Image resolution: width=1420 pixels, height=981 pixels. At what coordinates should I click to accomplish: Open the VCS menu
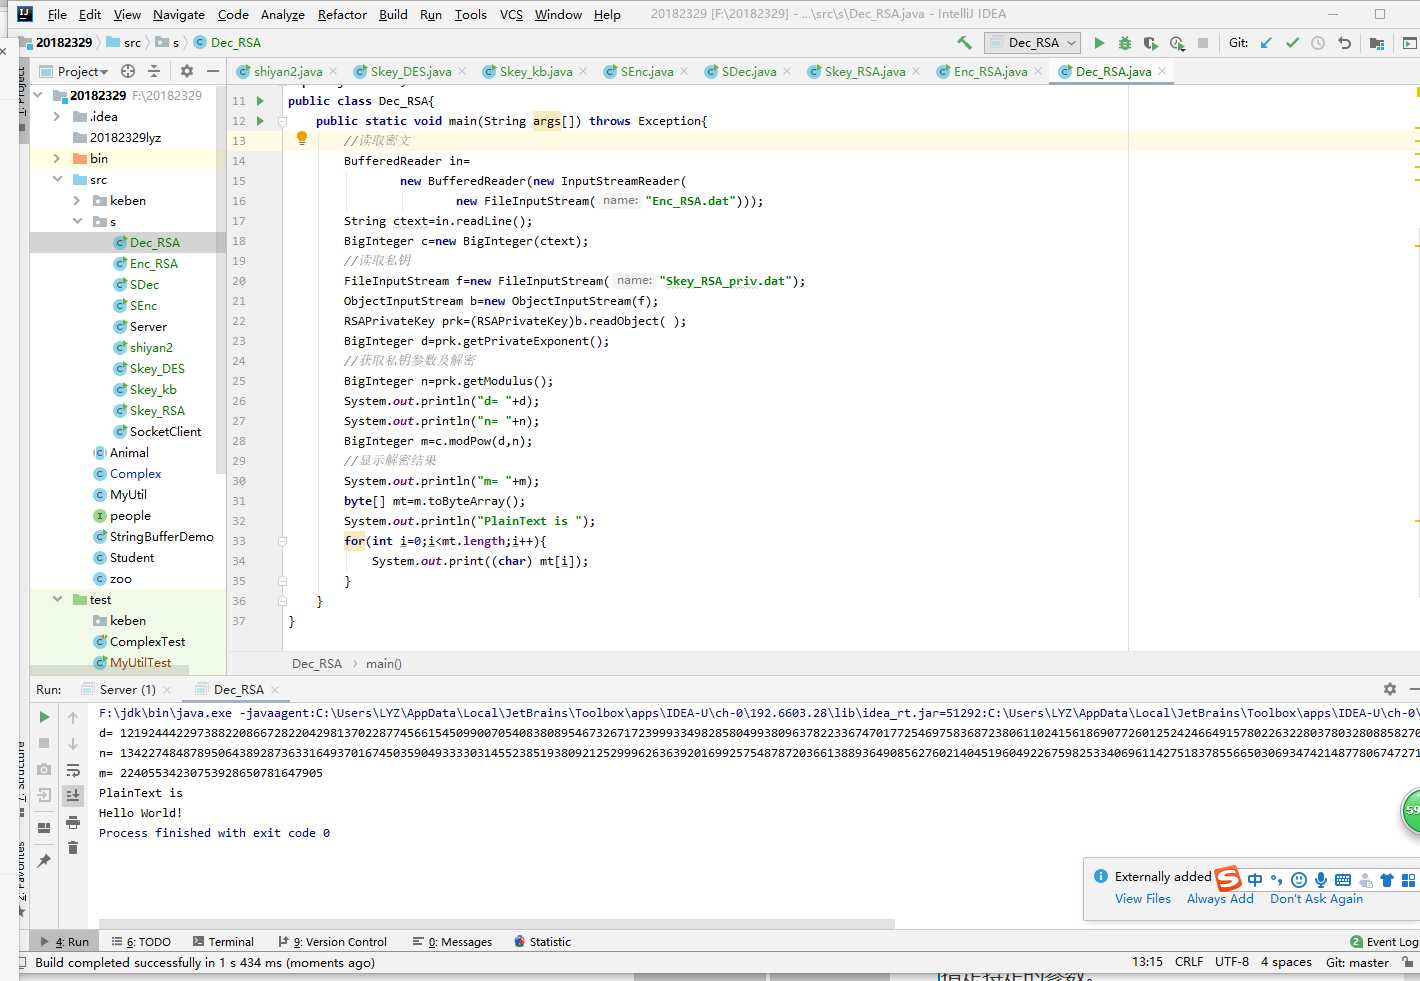coord(511,14)
